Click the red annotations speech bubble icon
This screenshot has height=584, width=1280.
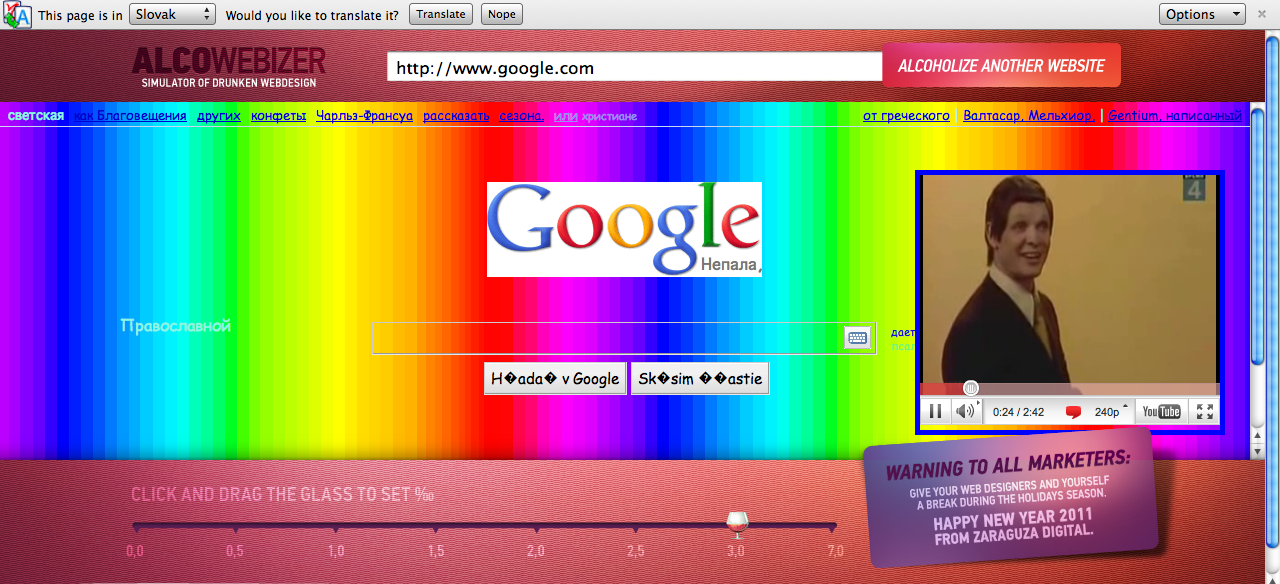(1074, 412)
